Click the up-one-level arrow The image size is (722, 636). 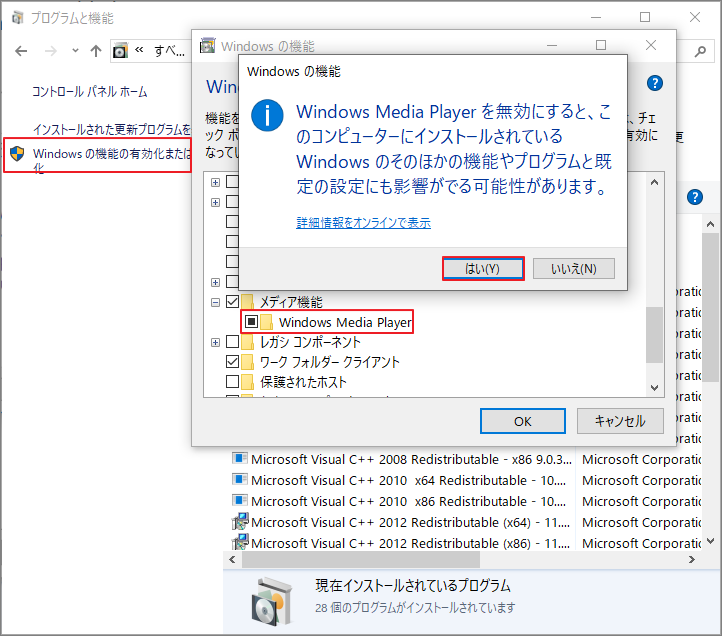pyautogui.click(x=96, y=51)
